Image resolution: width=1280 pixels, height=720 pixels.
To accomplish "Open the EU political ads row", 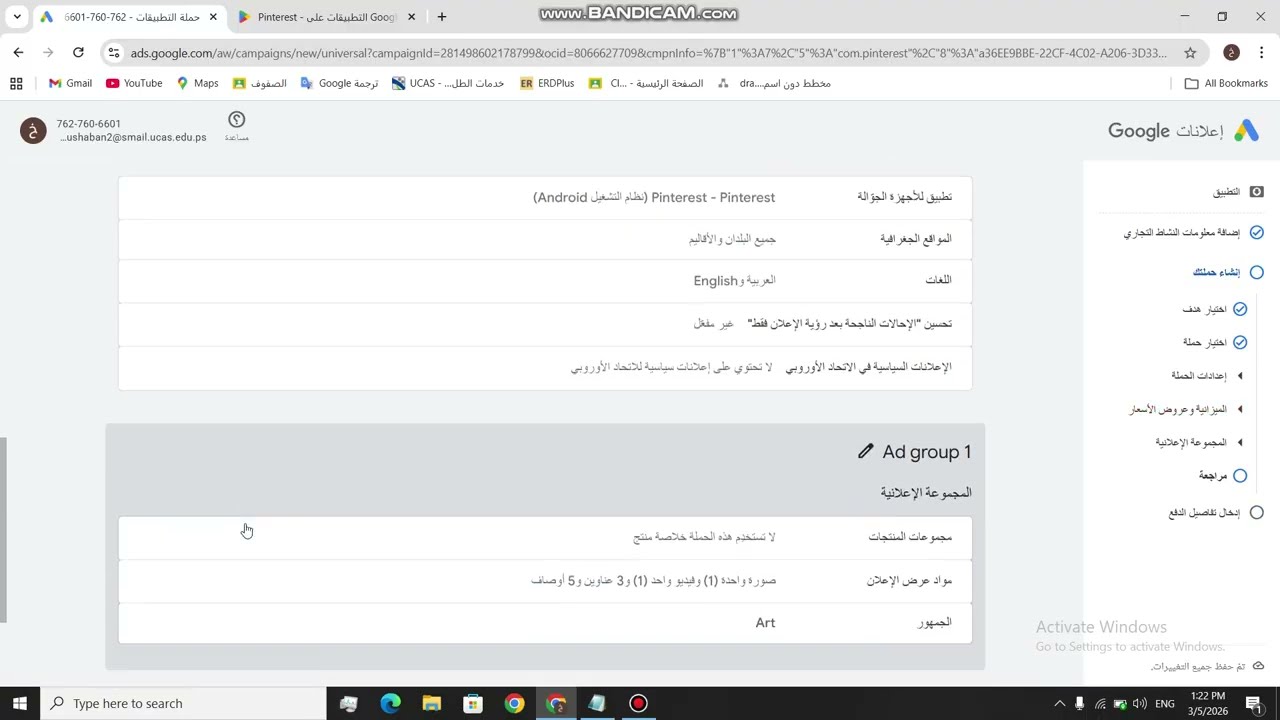I will pyautogui.click(x=545, y=368).
